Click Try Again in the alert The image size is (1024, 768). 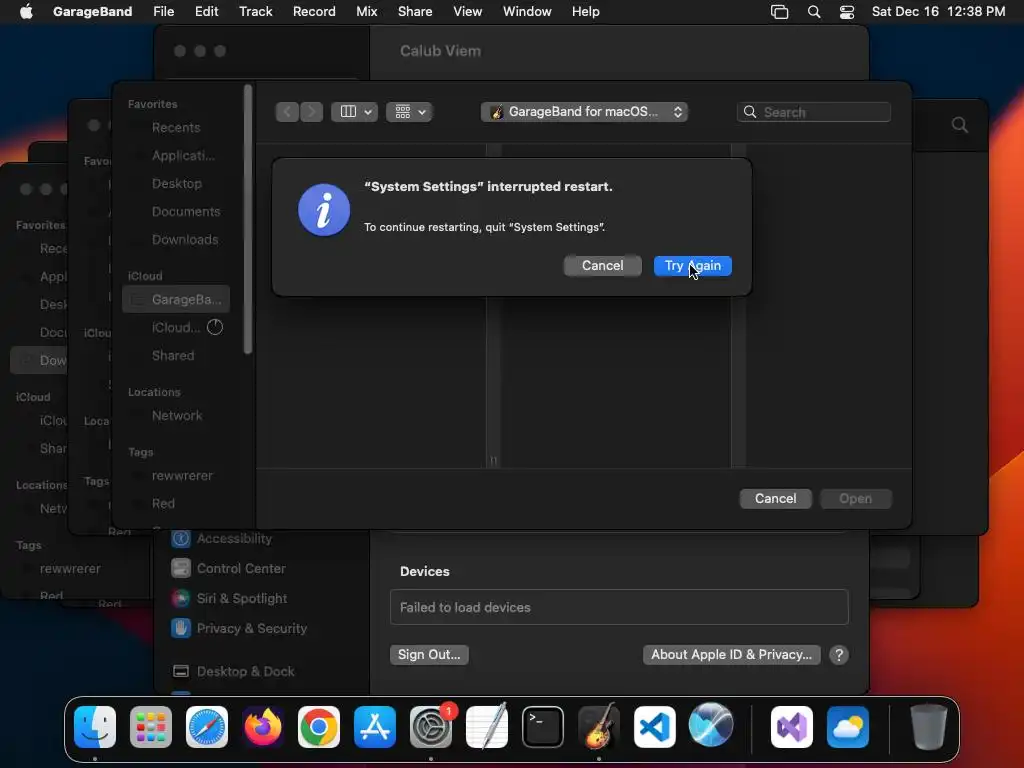(x=692, y=266)
